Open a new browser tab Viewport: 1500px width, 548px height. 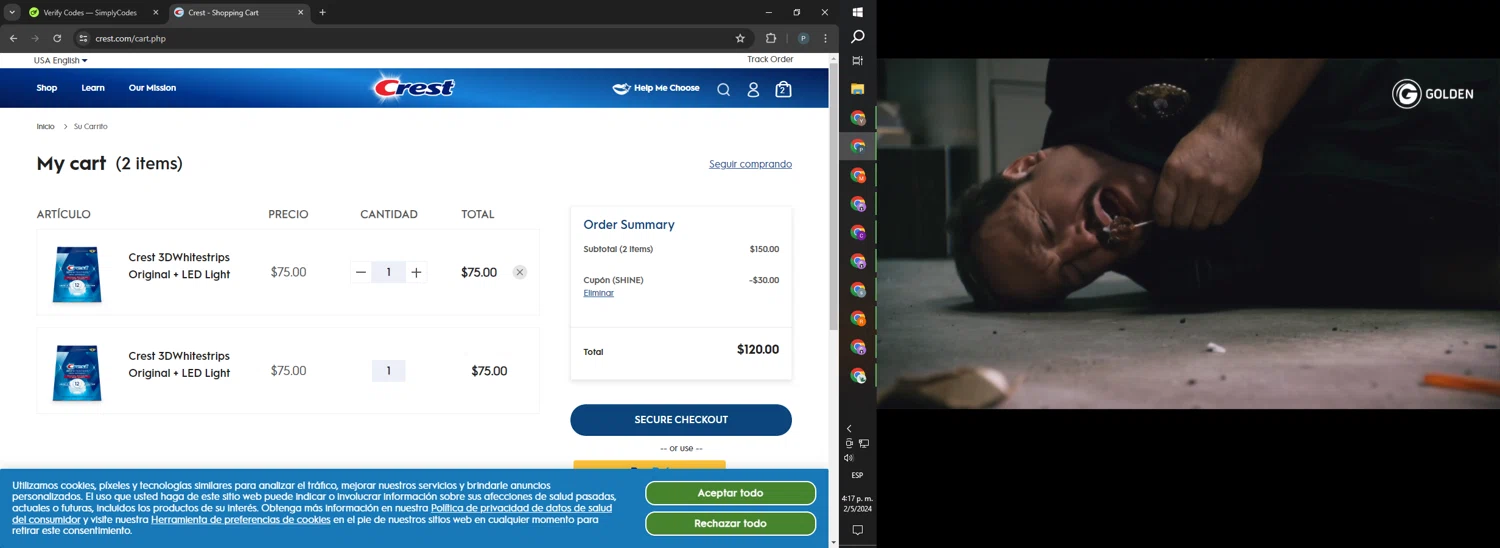click(x=322, y=13)
